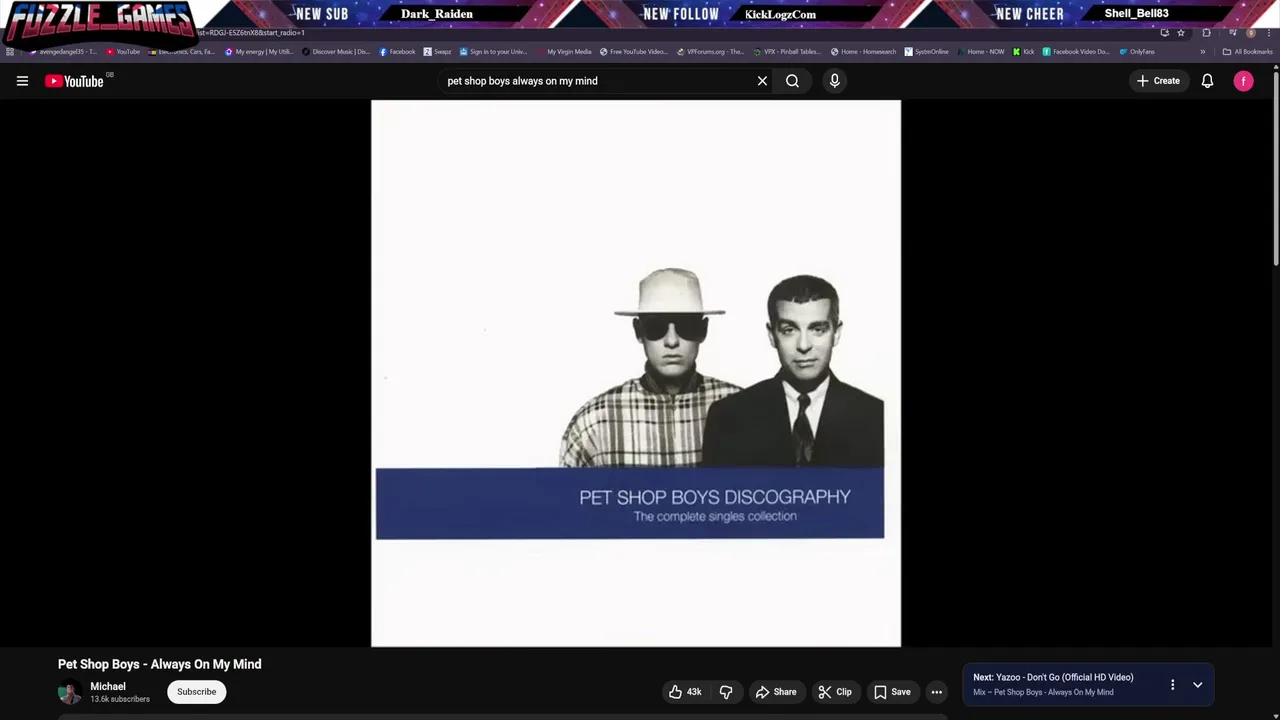This screenshot has width=1280, height=720.
Task: Run search with the magnifier button
Action: pos(792,81)
